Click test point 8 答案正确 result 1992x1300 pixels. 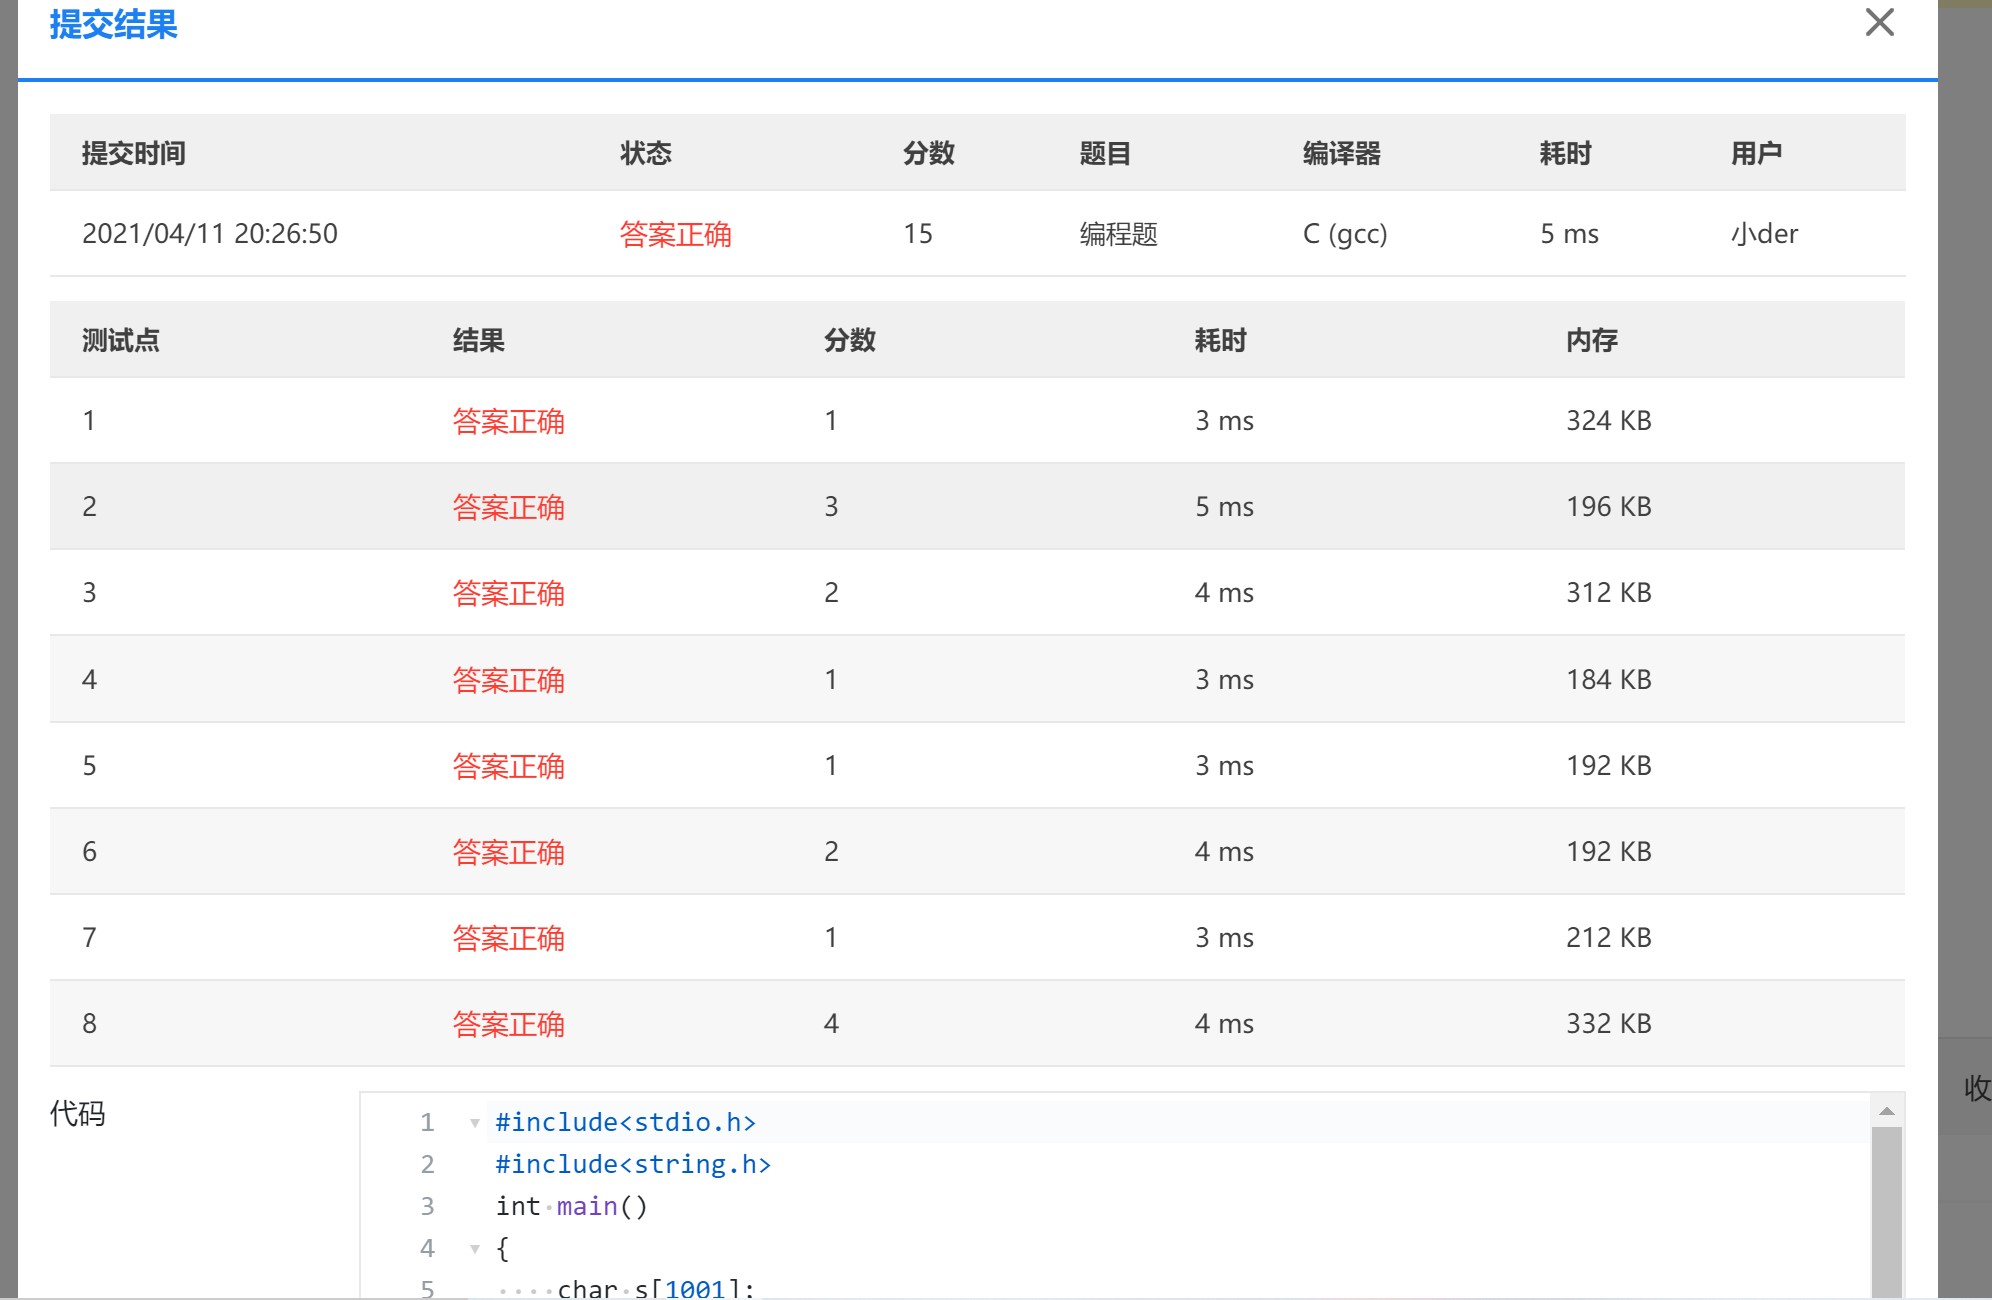508,1024
